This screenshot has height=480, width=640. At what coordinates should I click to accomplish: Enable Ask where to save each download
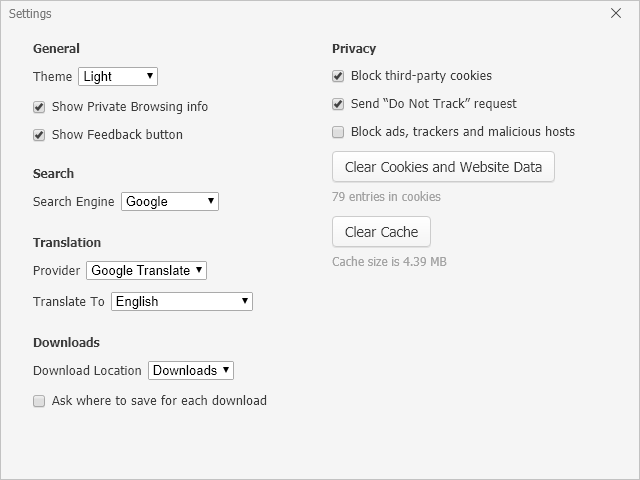[39, 401]
